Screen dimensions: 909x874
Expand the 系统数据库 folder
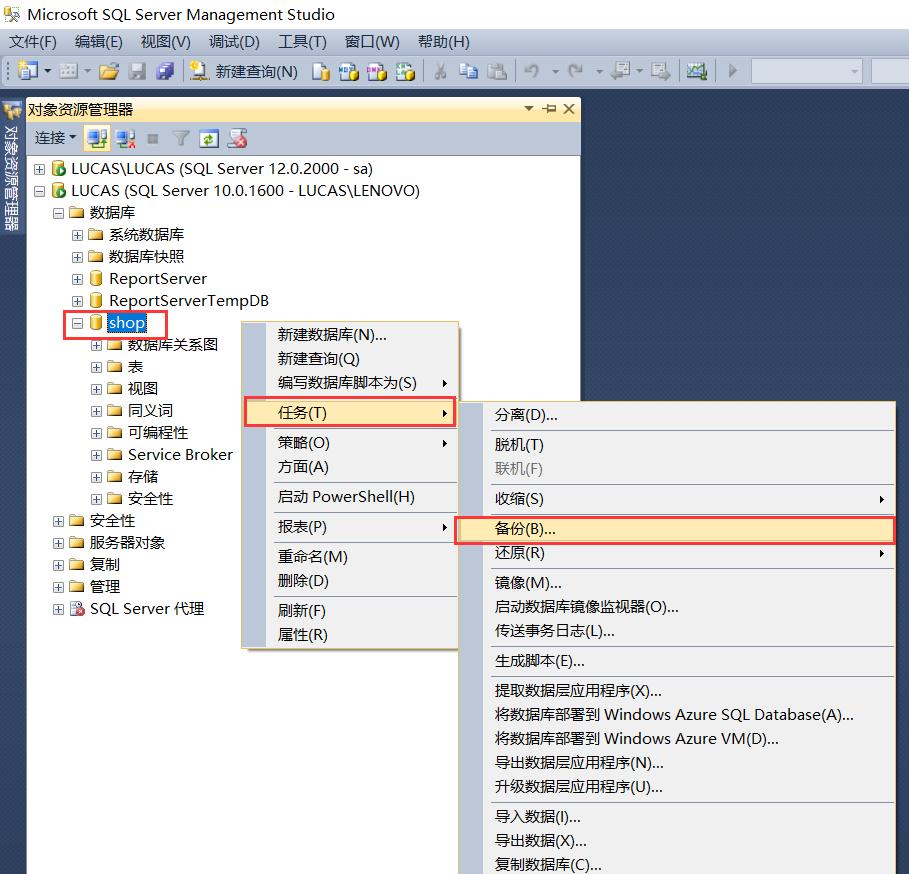[x=77, y=235]
